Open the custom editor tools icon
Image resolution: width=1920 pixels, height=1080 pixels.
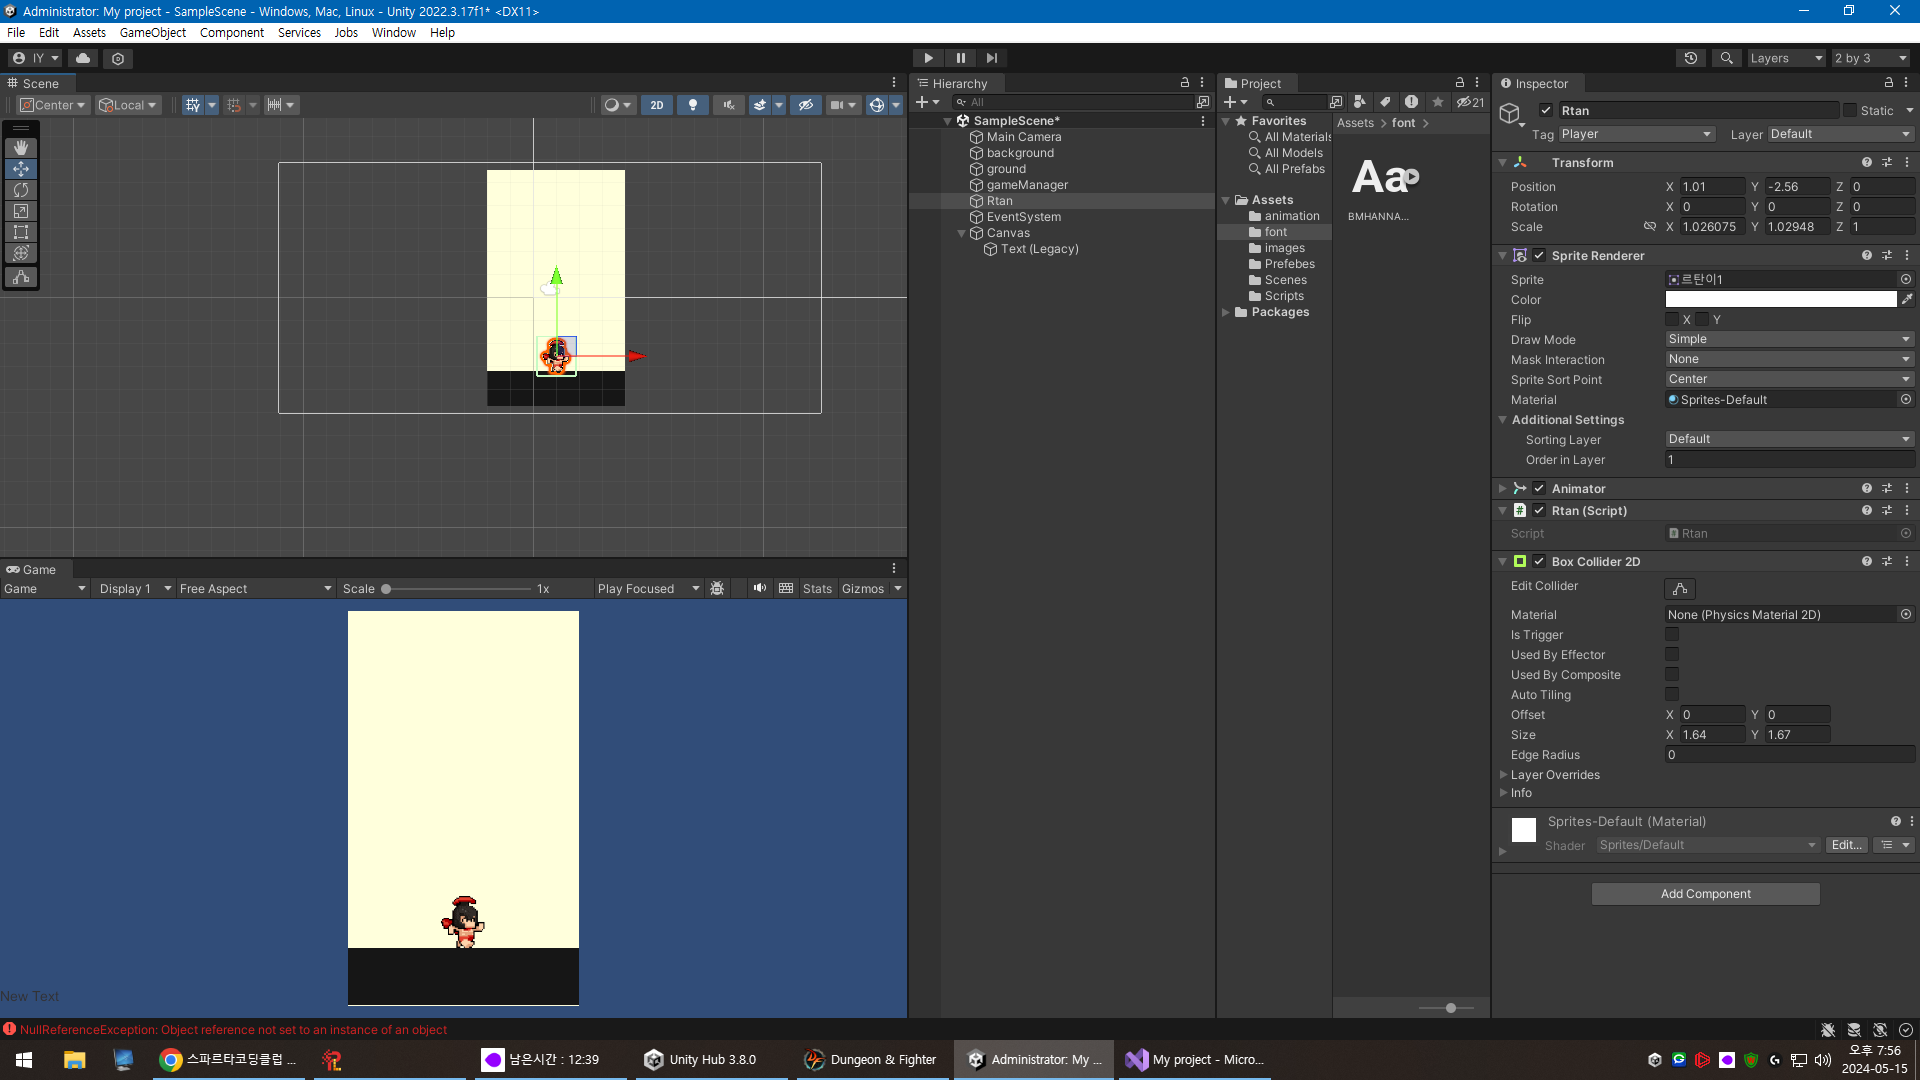[x=21, y=277]
